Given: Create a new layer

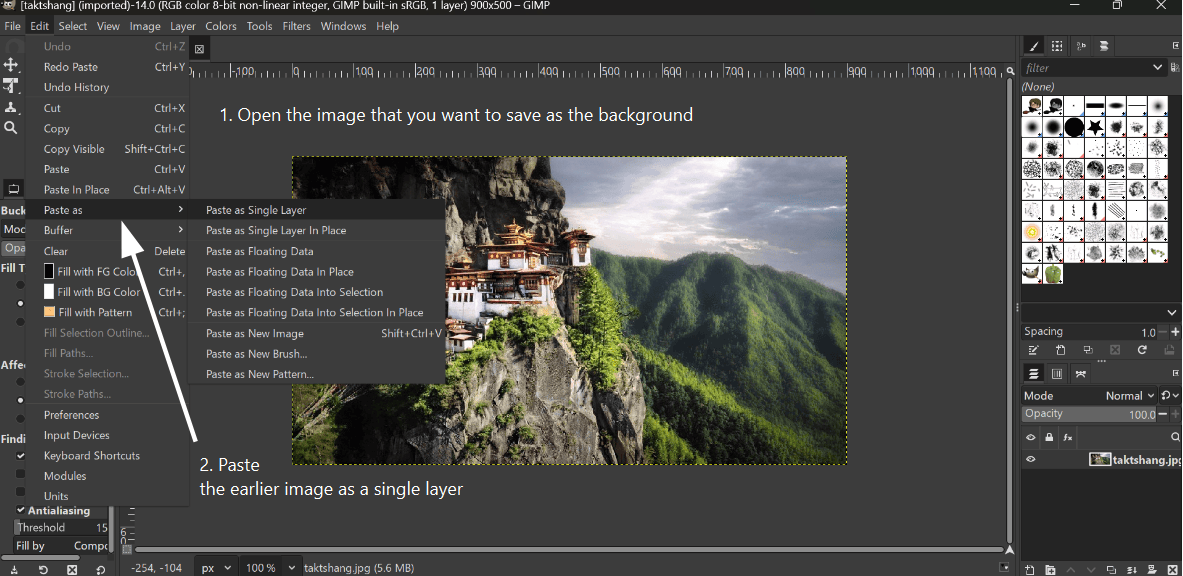Looking at the screenshot, I should coord(1028,568).
